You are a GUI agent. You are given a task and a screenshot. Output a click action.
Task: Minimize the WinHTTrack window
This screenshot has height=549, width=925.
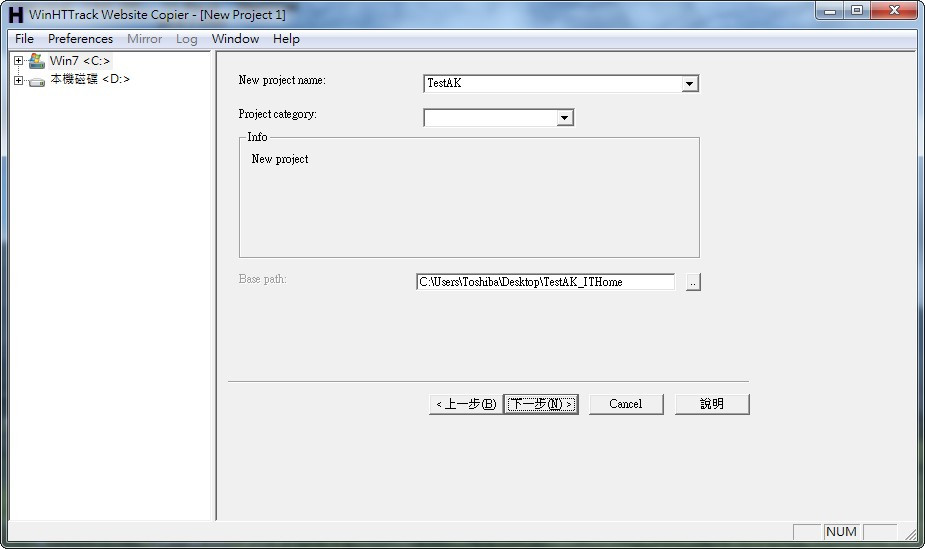click(830, 11)
